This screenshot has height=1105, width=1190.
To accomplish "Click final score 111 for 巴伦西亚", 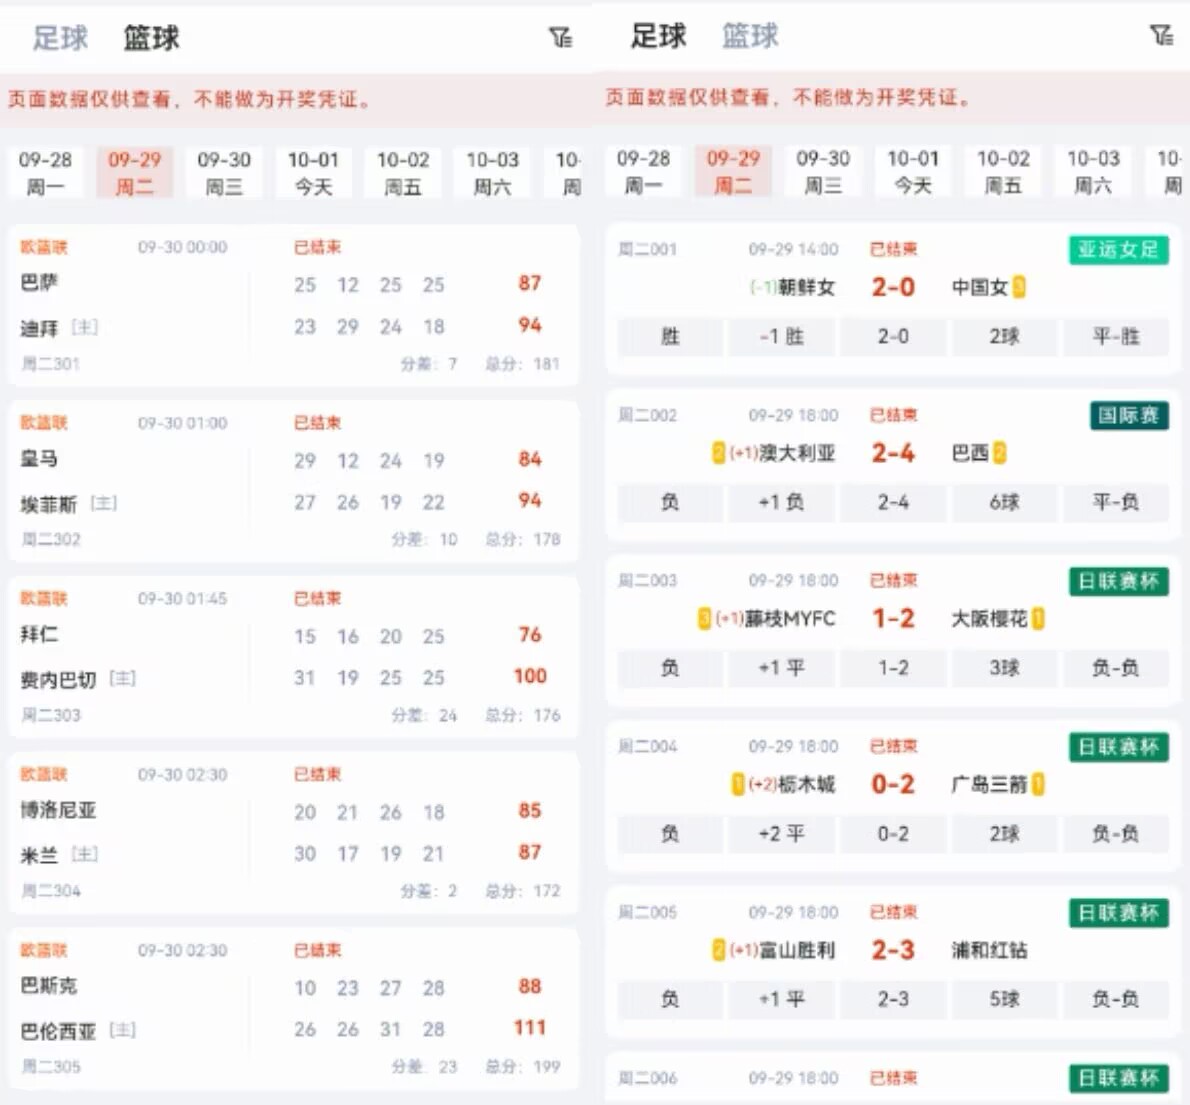I will 530,1028.
